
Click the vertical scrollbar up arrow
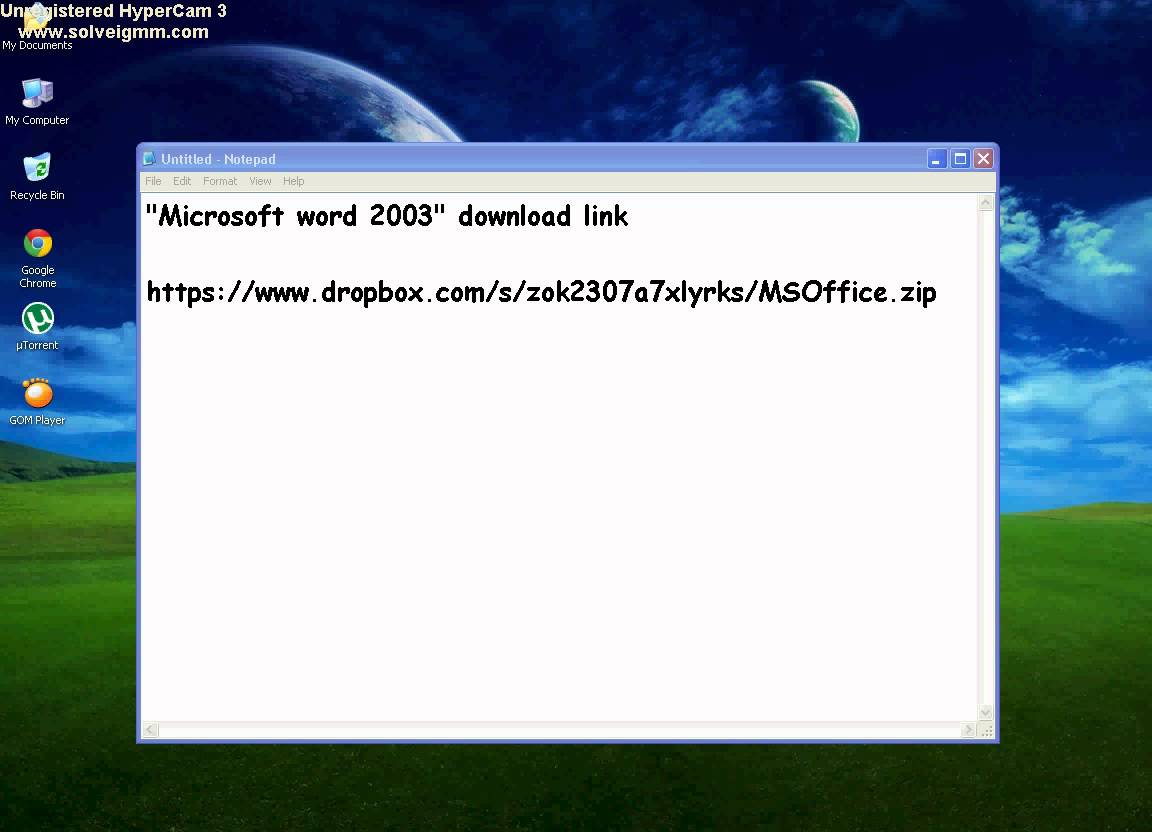pos(986,203)
